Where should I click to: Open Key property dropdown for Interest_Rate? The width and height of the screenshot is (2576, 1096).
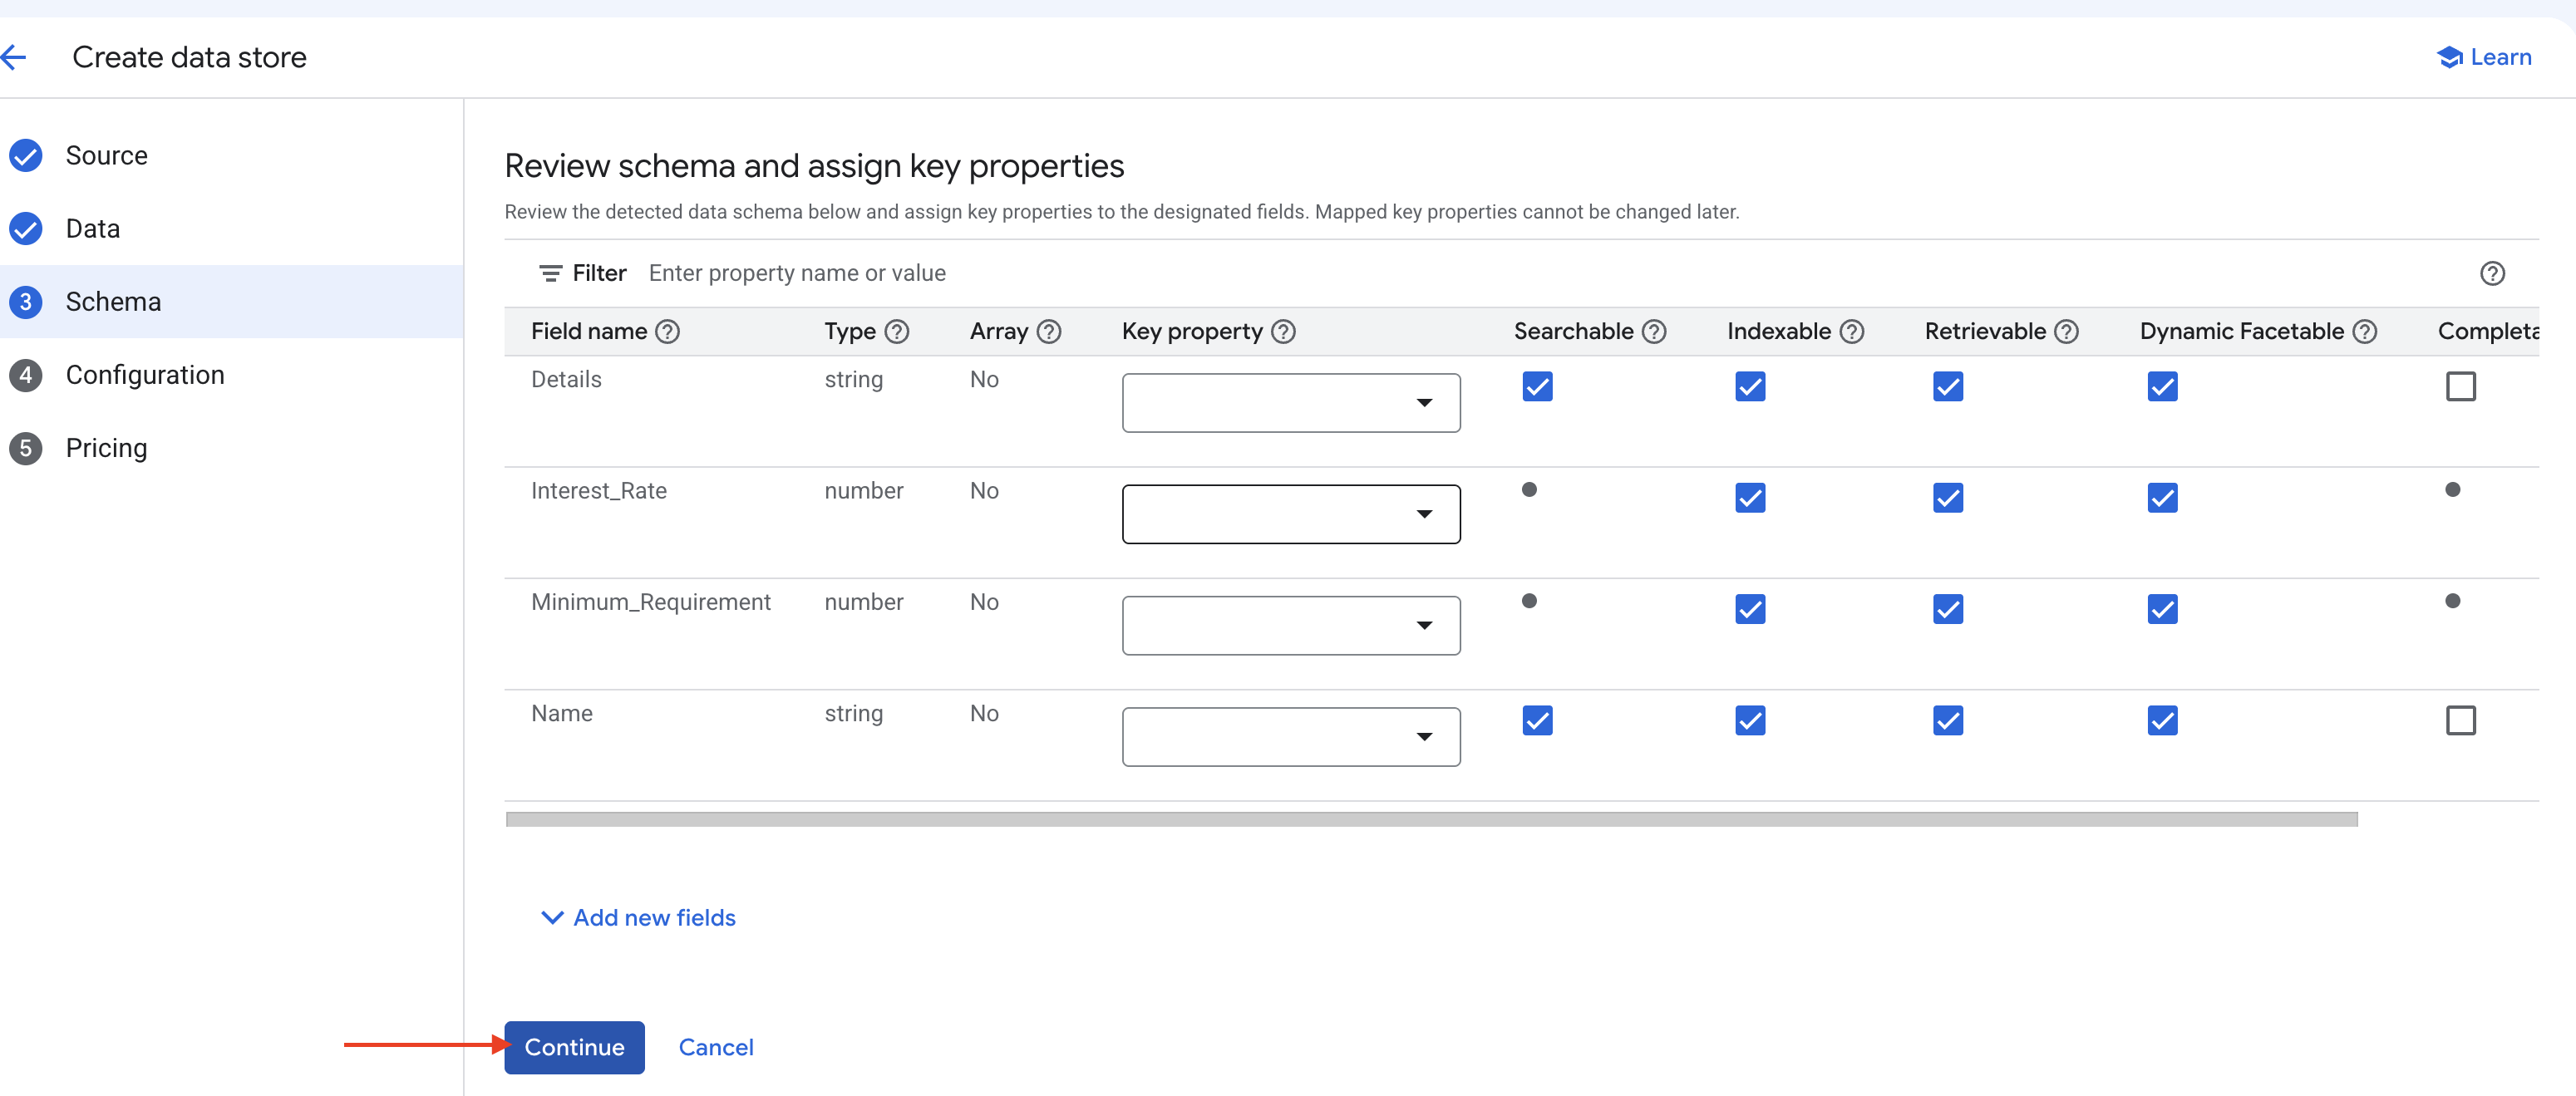click(x=1290, y=514)
